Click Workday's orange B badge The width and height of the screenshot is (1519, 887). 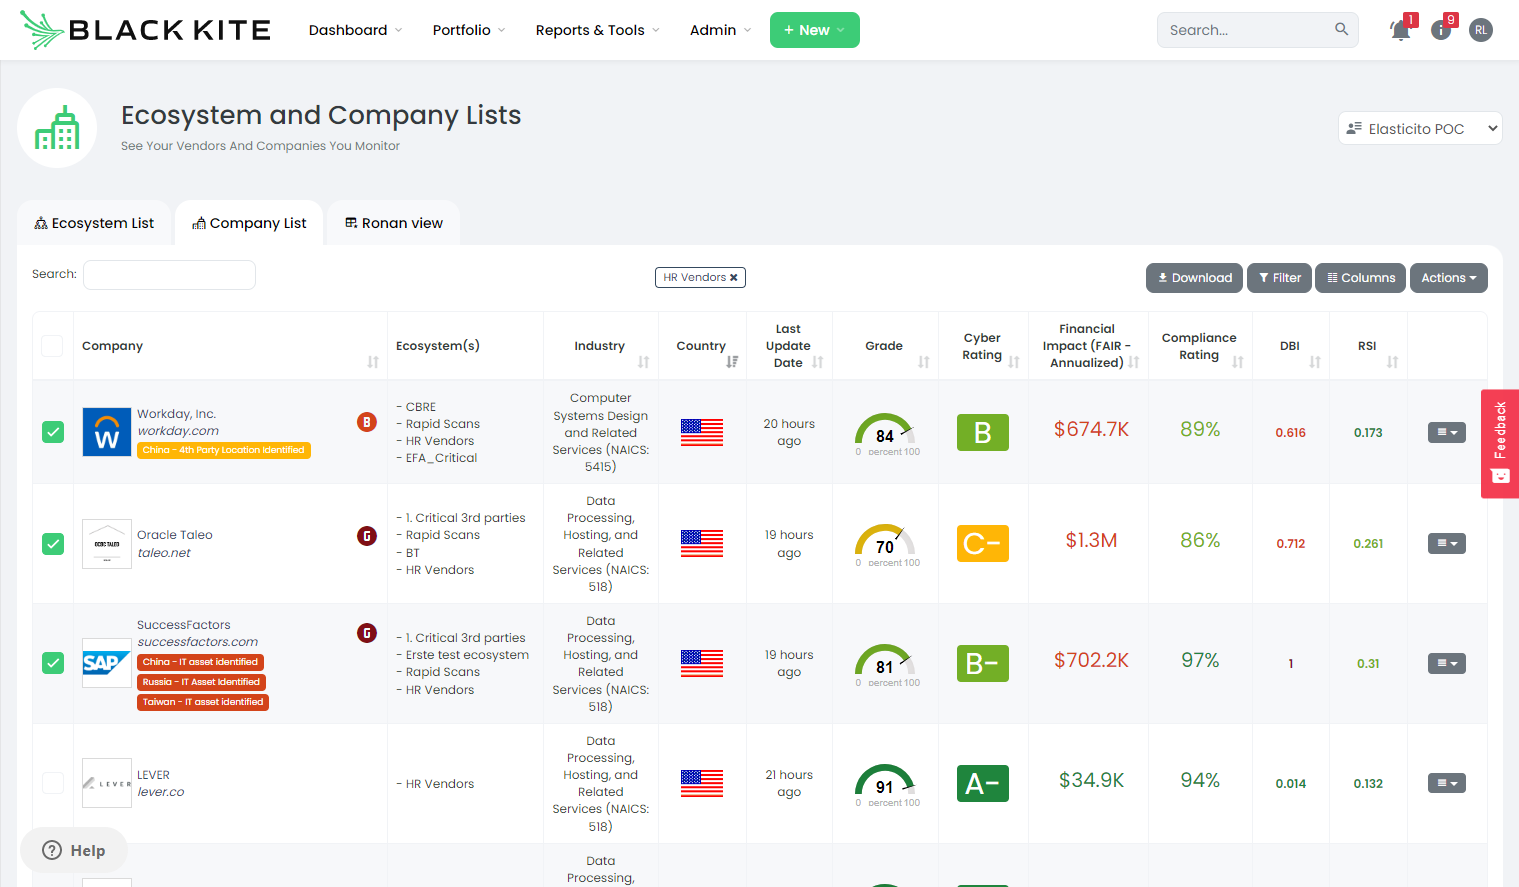[367, 422]
